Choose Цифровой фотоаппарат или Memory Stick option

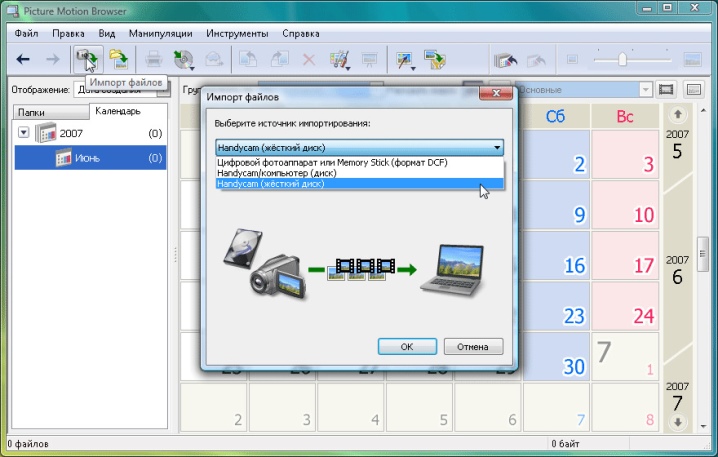359,162
